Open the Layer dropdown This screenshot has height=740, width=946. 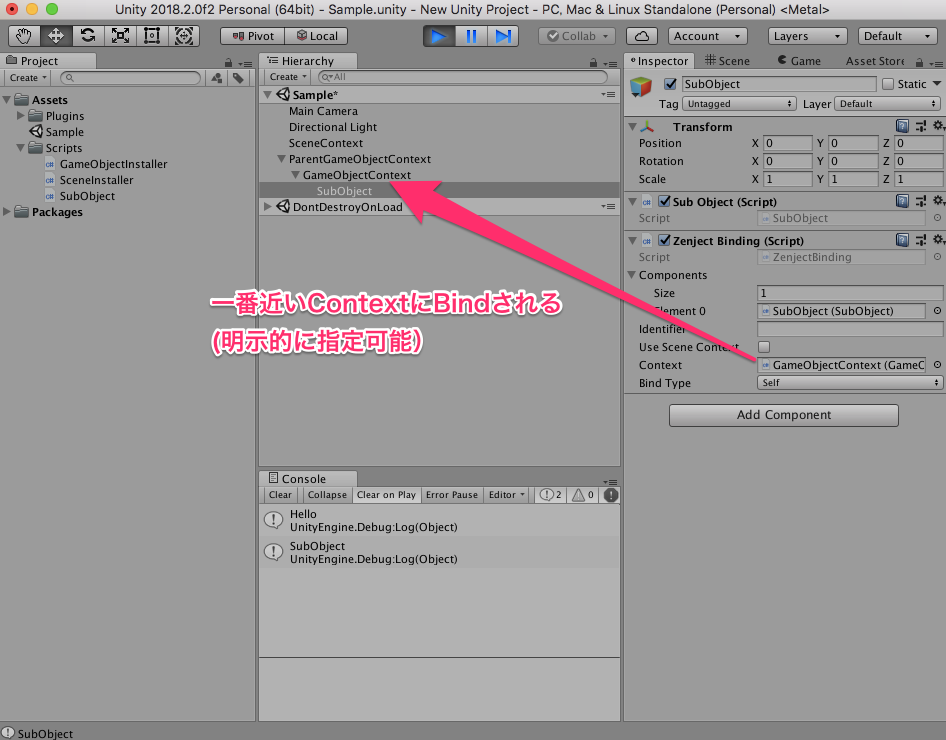887,104
